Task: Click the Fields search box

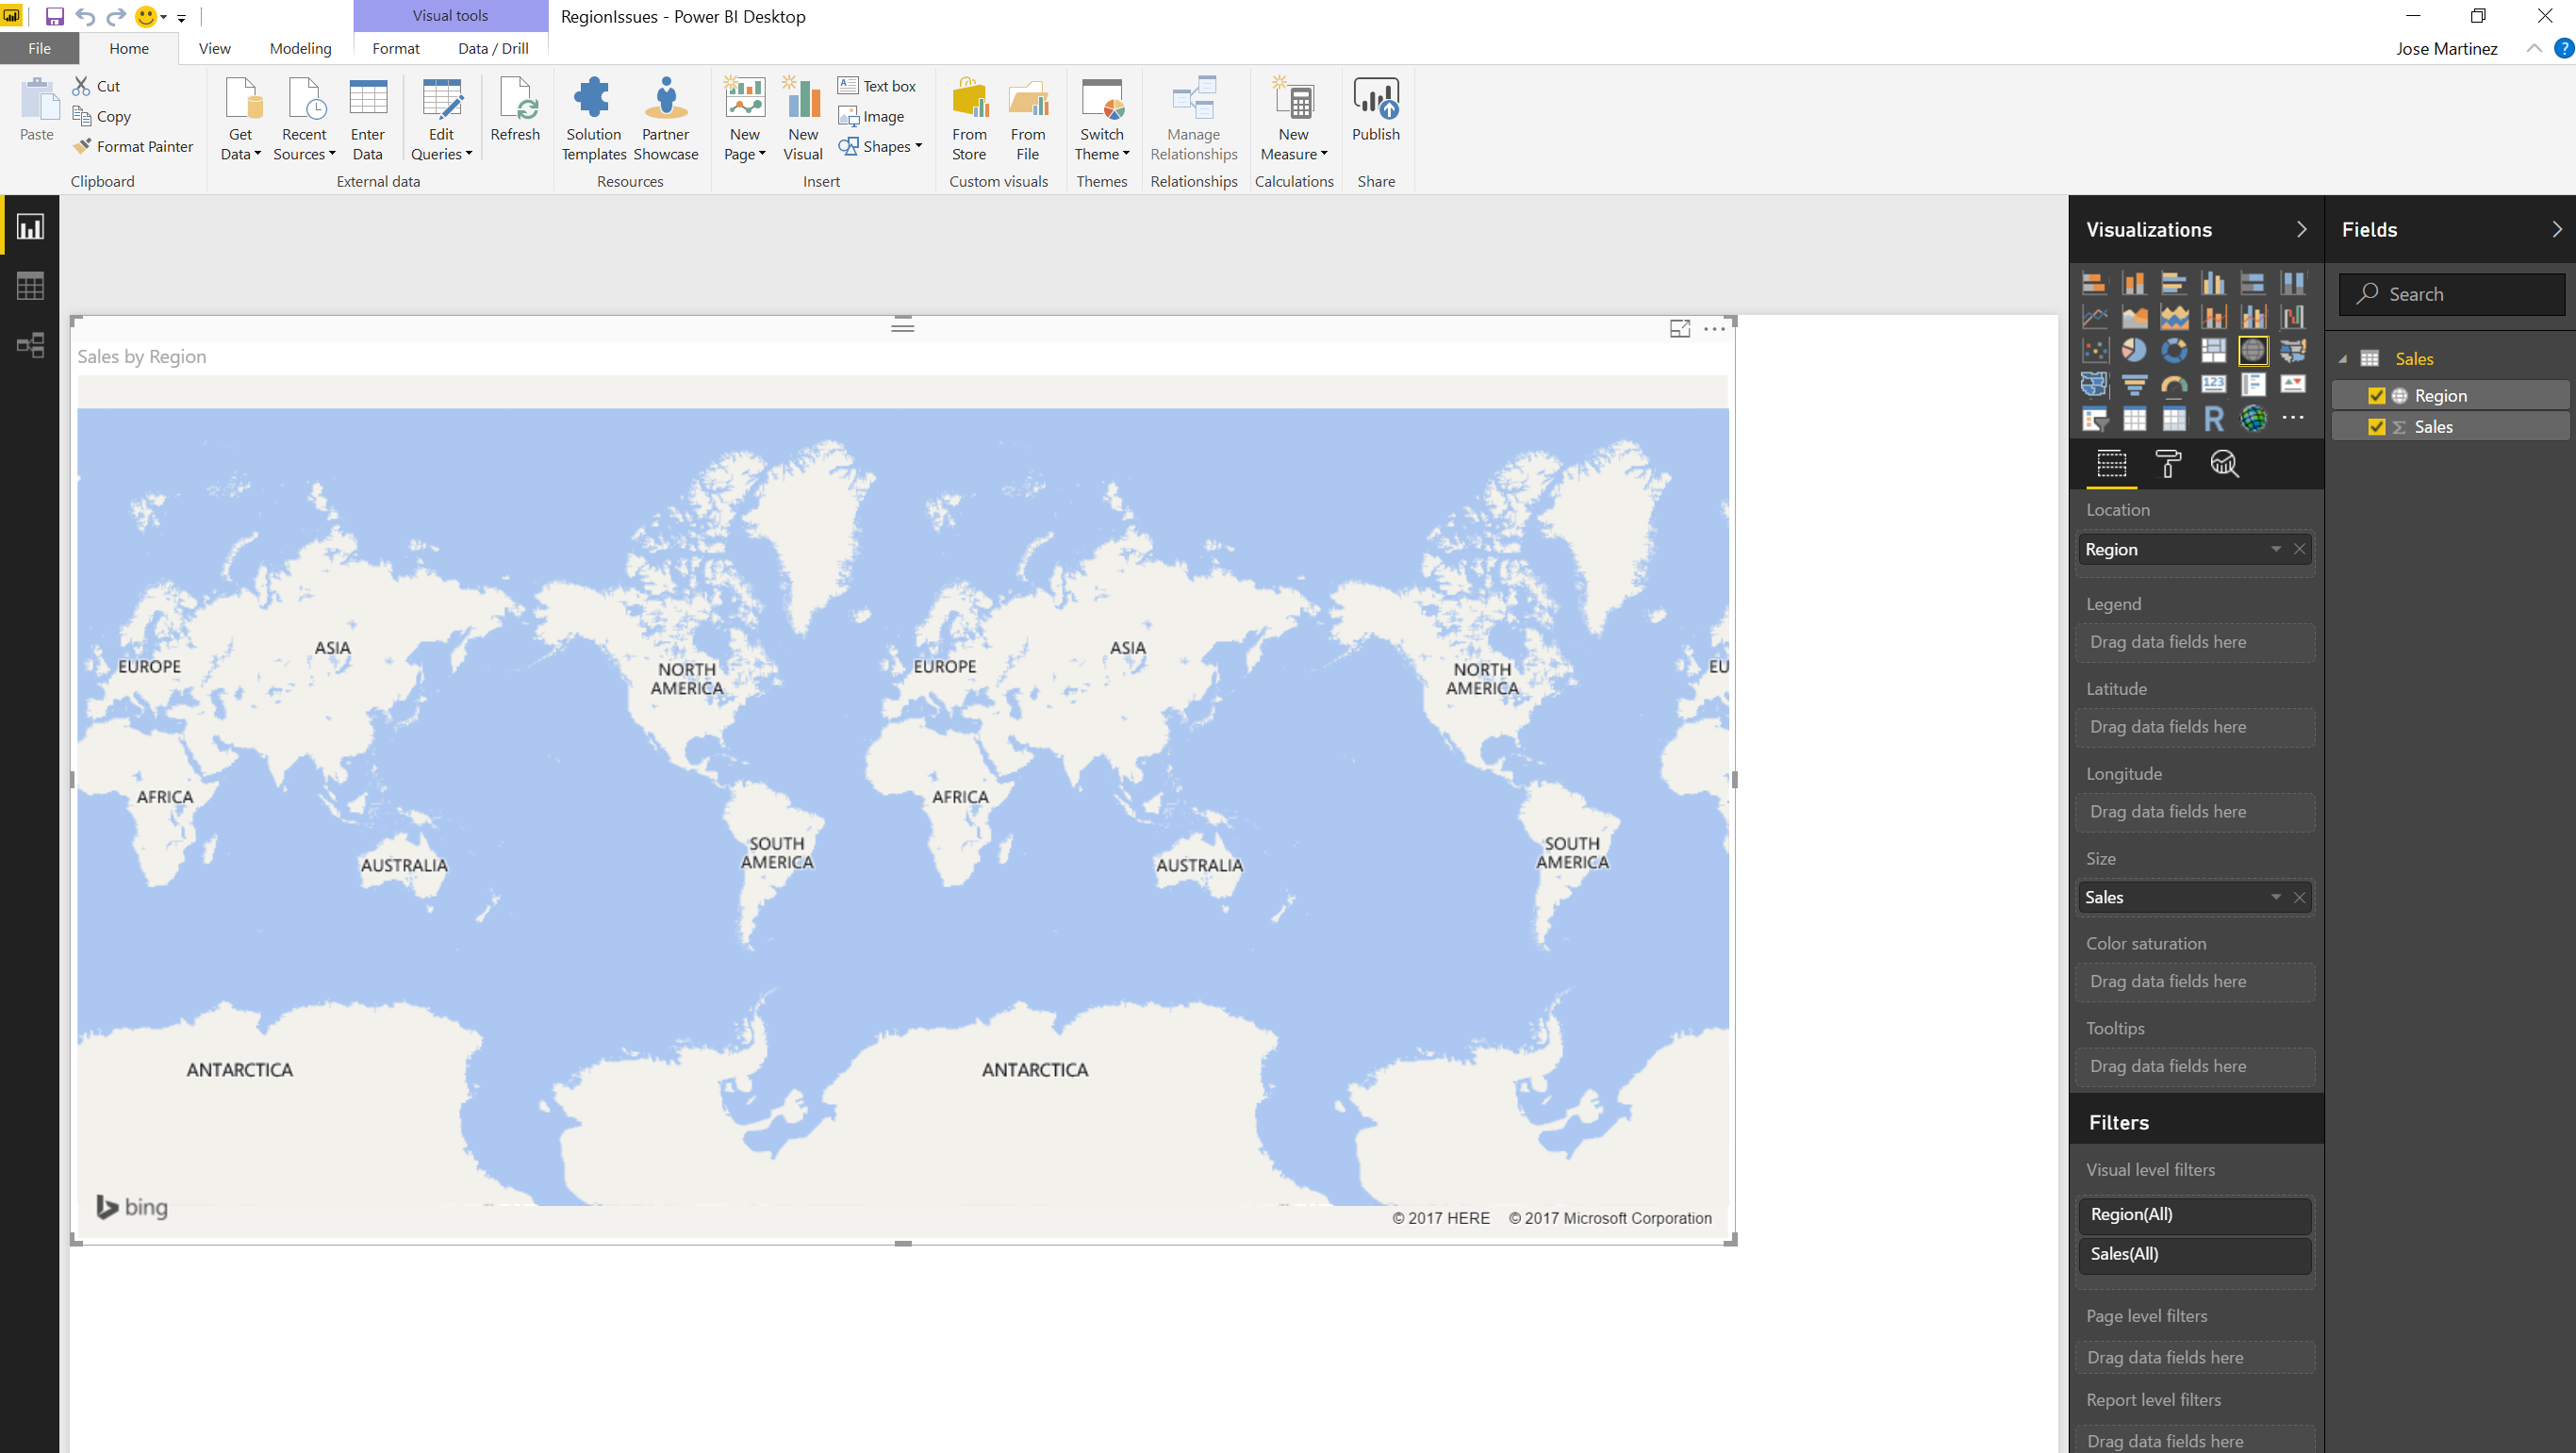Action: click(x=2452, y=294)
